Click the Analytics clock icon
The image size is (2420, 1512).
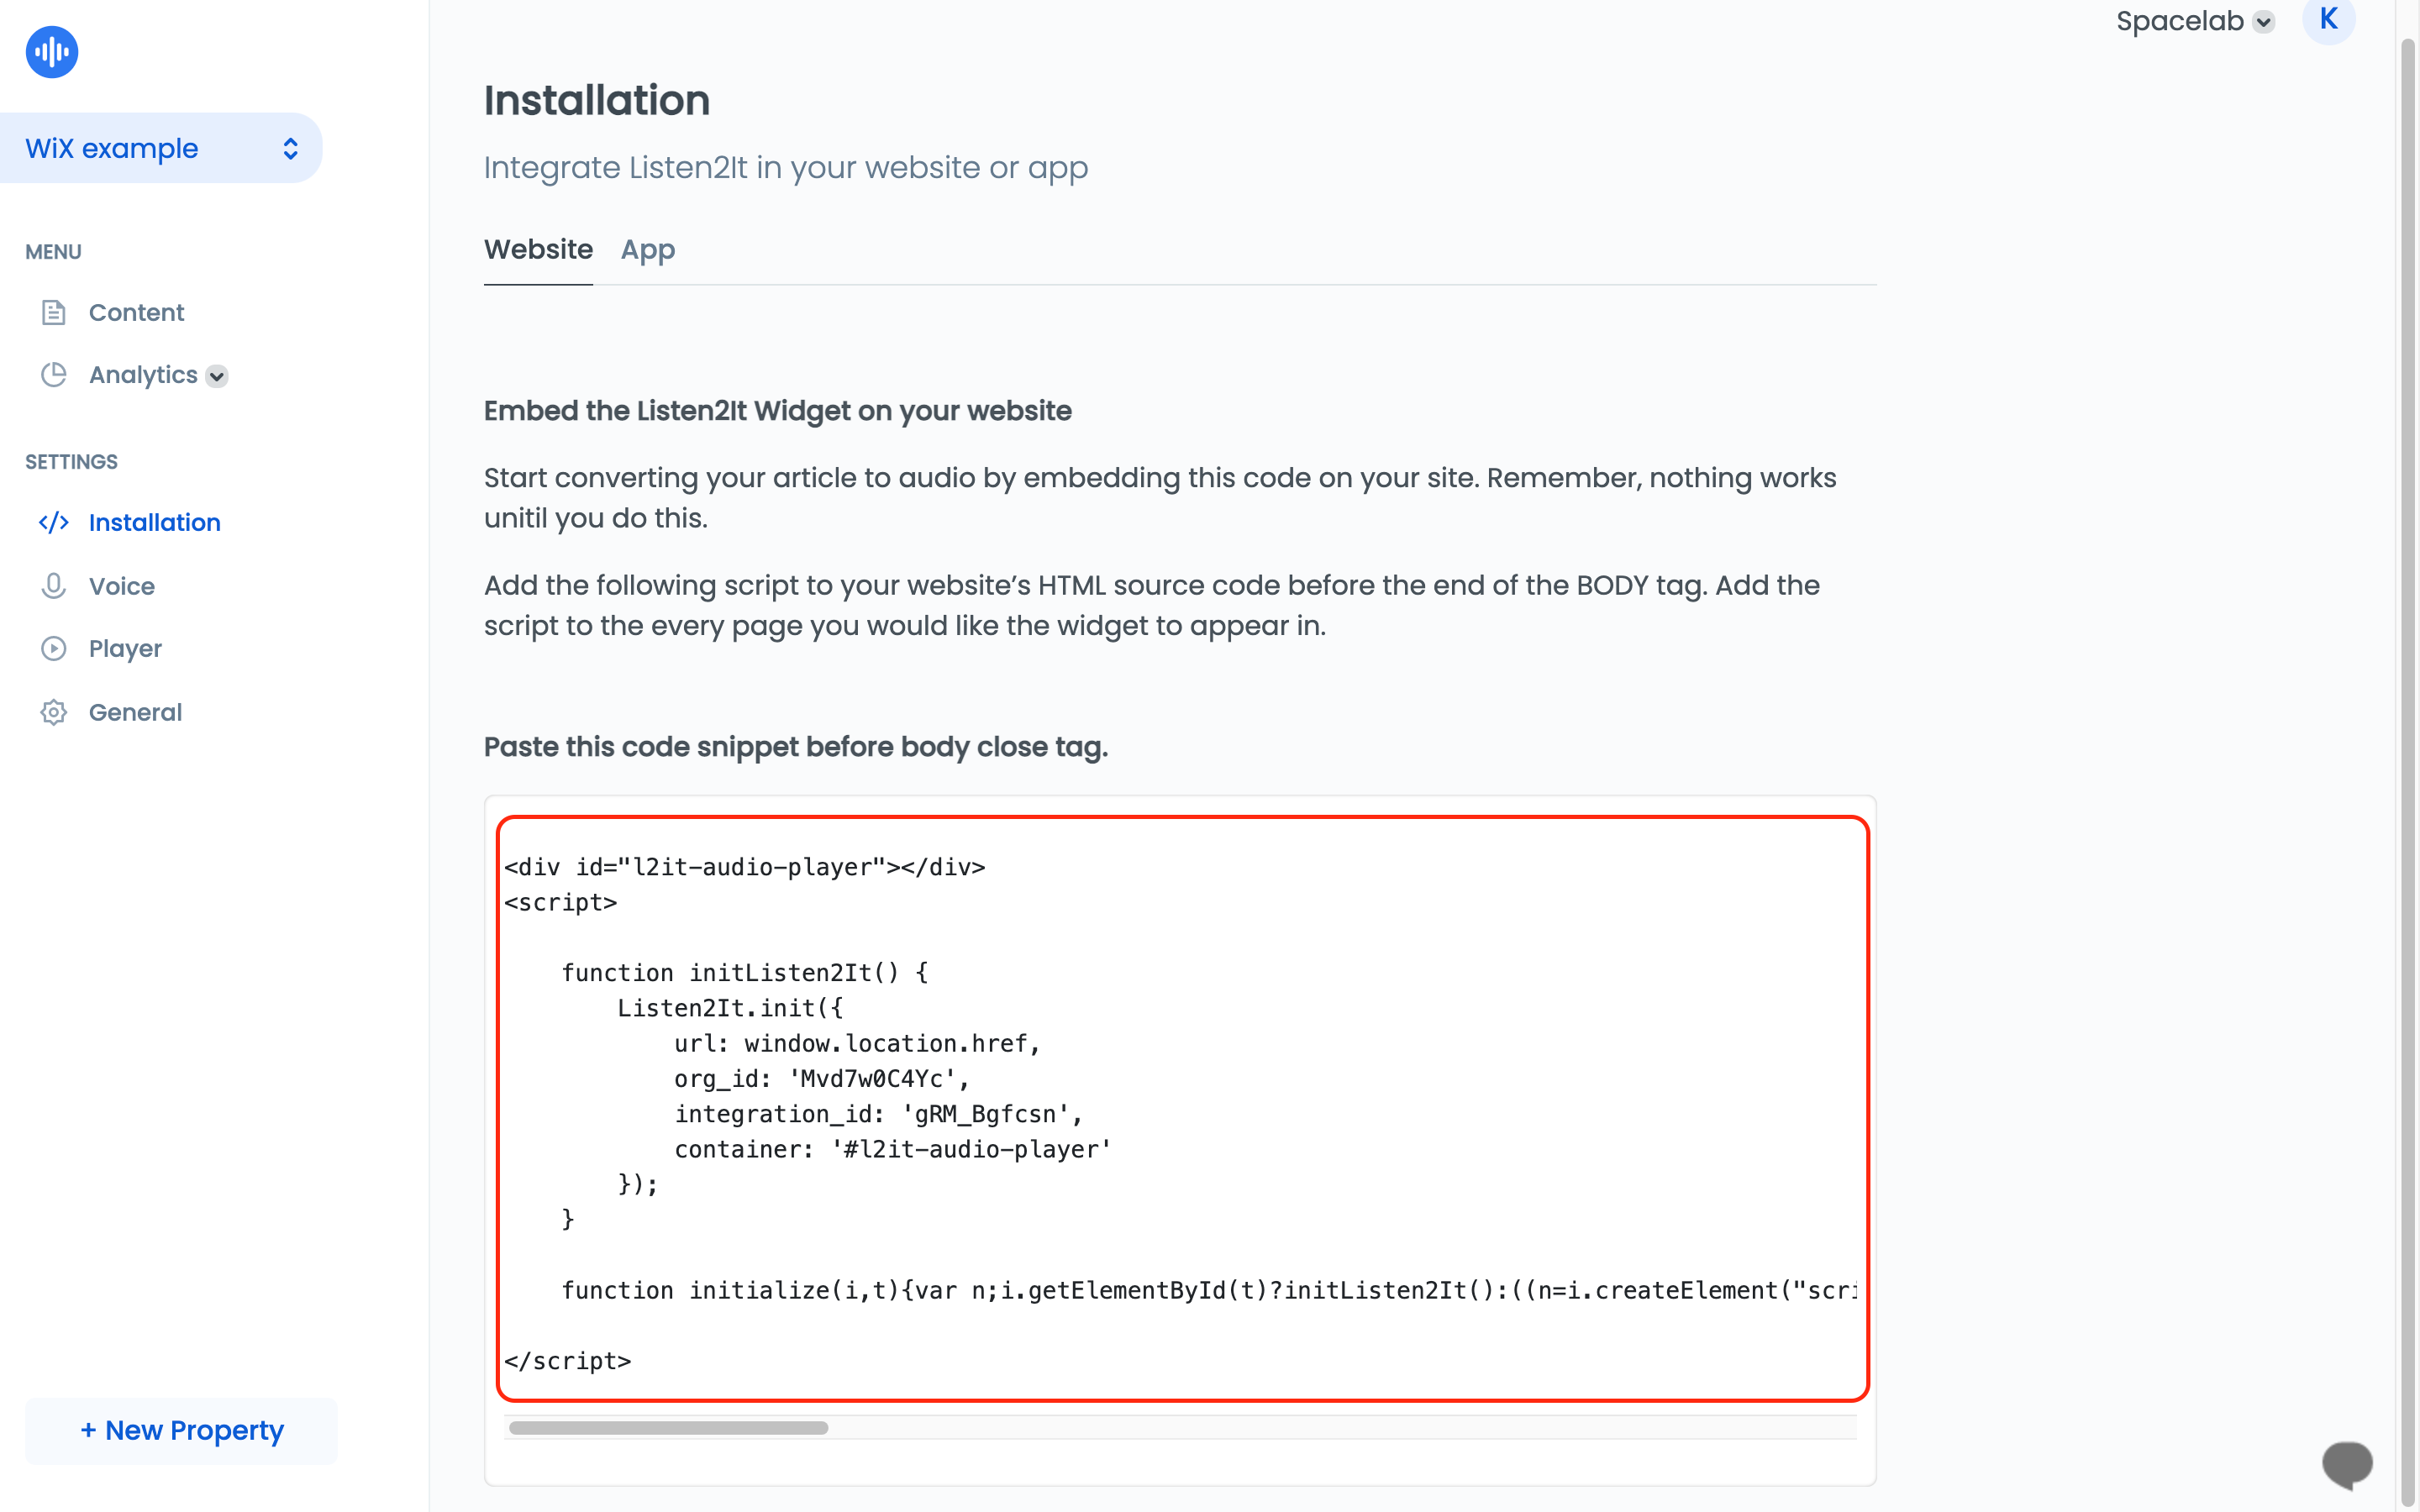pos(54,375)
